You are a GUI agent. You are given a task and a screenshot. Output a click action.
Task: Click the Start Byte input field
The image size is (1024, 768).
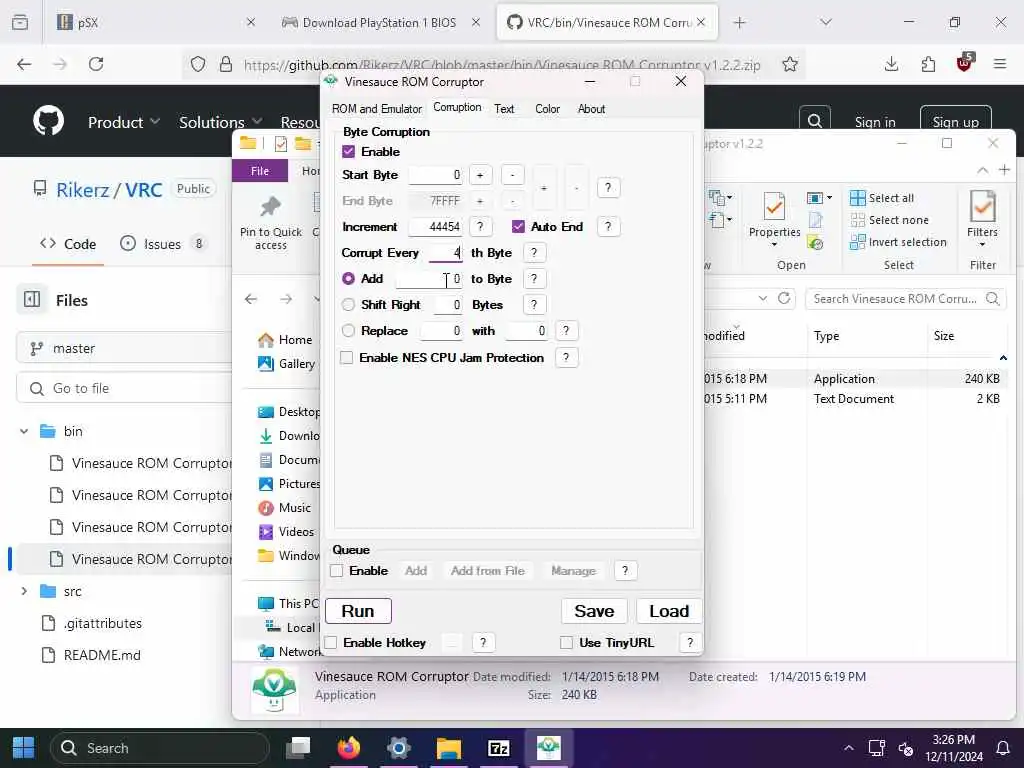[436, 175]
